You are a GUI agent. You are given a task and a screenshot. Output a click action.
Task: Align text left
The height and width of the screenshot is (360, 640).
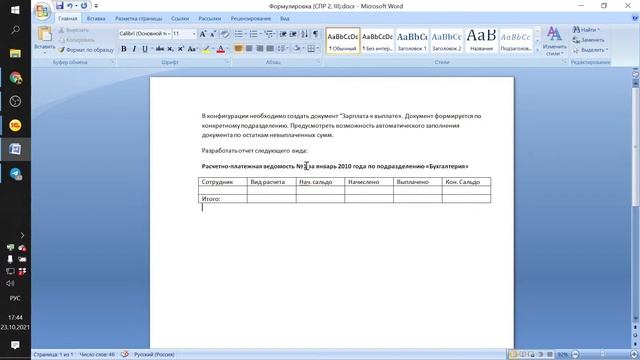point(238,49)
